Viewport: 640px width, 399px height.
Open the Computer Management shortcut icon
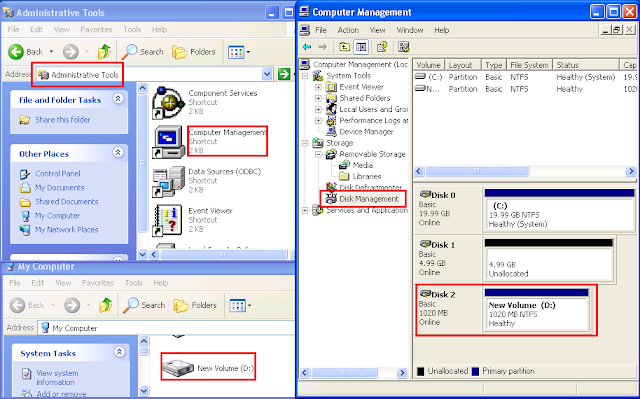click(x=168, y=142)
